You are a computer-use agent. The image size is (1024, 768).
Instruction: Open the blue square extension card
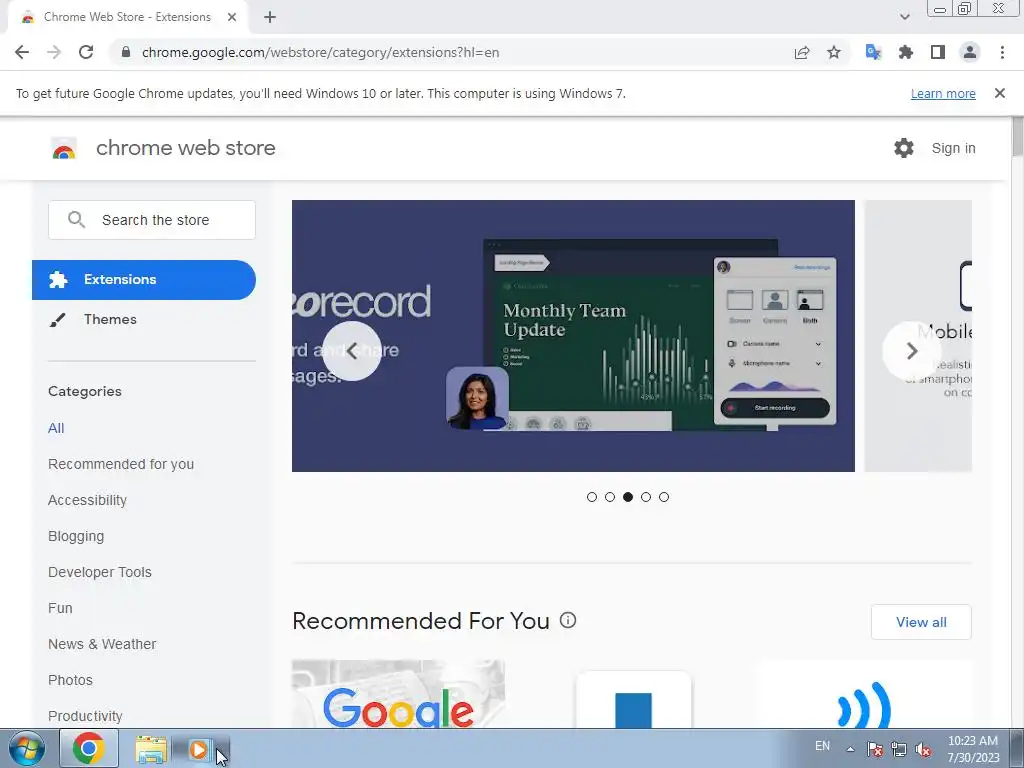coord(633,699)
